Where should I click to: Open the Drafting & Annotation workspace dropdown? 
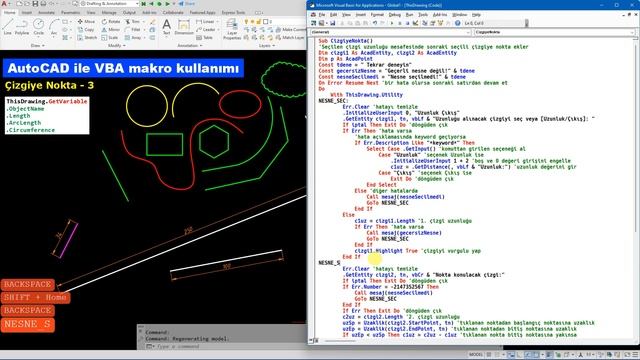(x=110, y=4)
